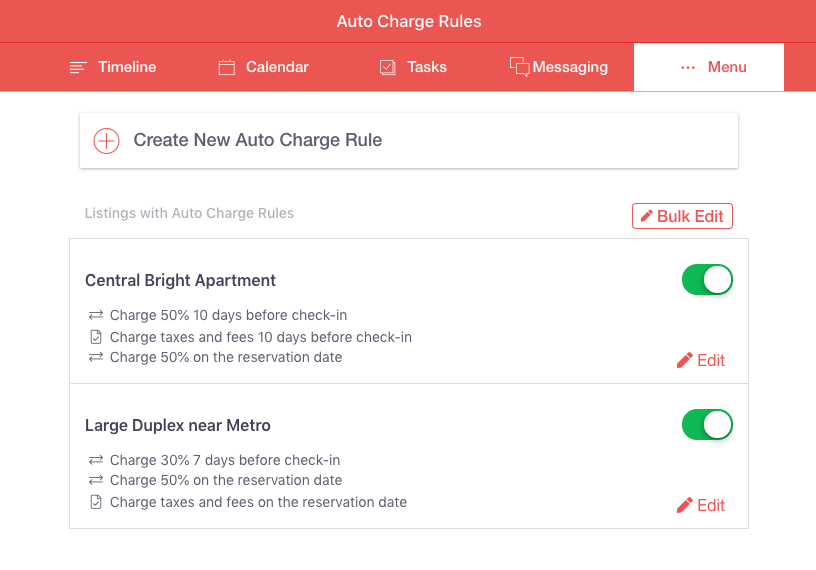Click the Messaging chat bubbles icon
Screen dimensions: 816x570
(x=519, y=67)
